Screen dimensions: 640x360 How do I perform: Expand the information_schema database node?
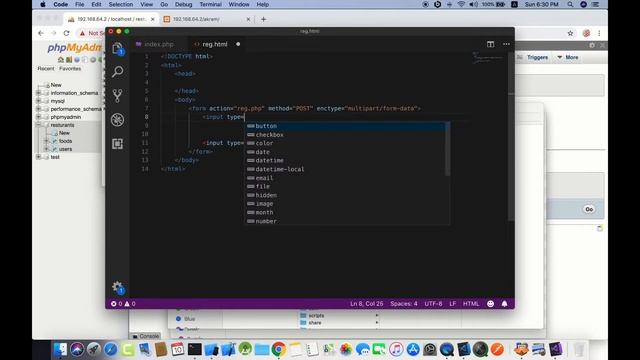point(38,93)
